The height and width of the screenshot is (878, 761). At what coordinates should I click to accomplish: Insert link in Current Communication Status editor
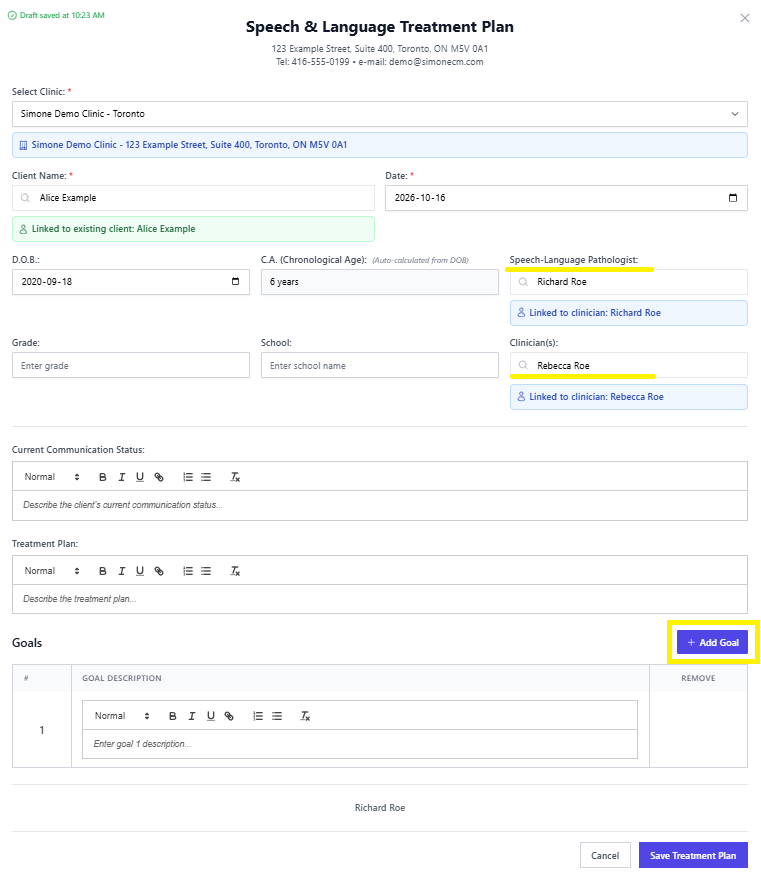point(159,477)
